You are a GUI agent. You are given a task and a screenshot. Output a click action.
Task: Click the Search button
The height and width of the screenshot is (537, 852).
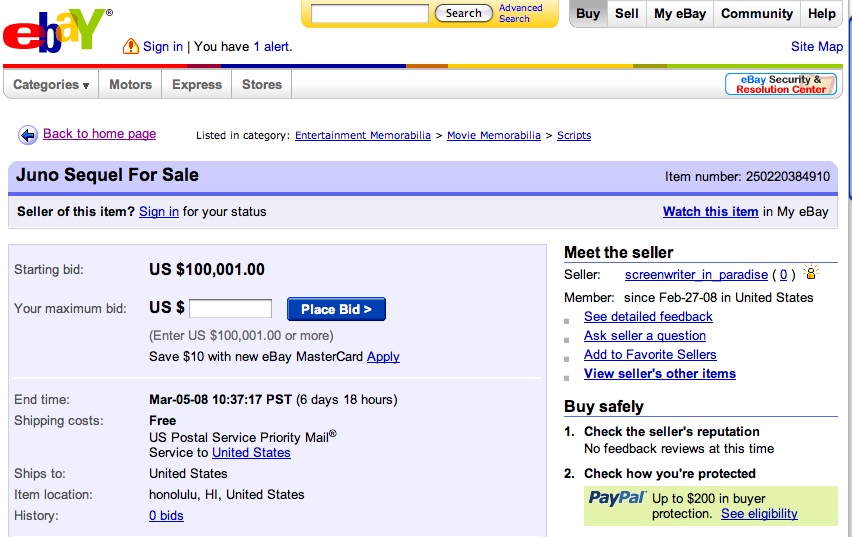463,13
